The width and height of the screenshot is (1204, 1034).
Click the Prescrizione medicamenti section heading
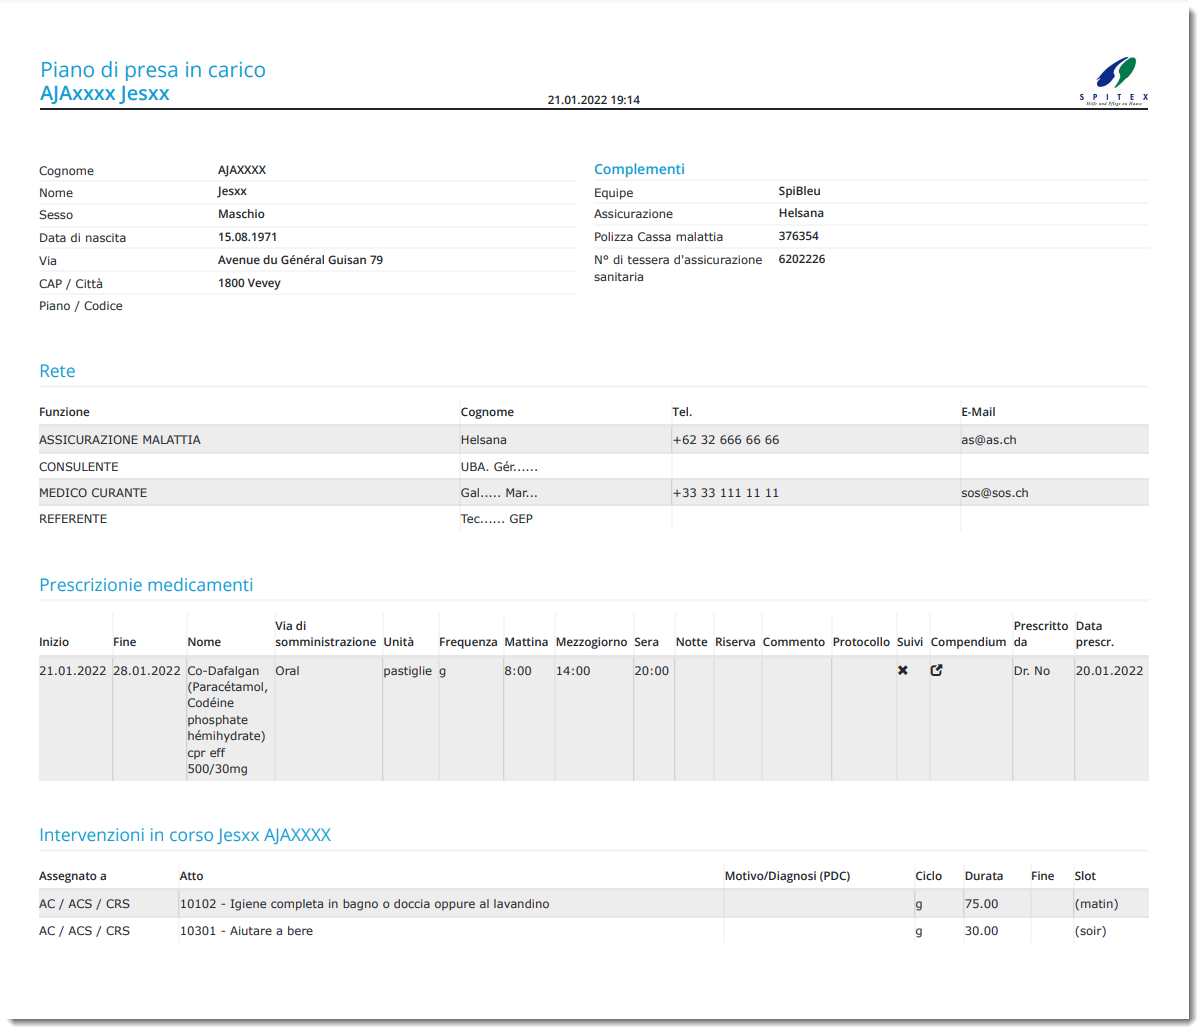146,585
